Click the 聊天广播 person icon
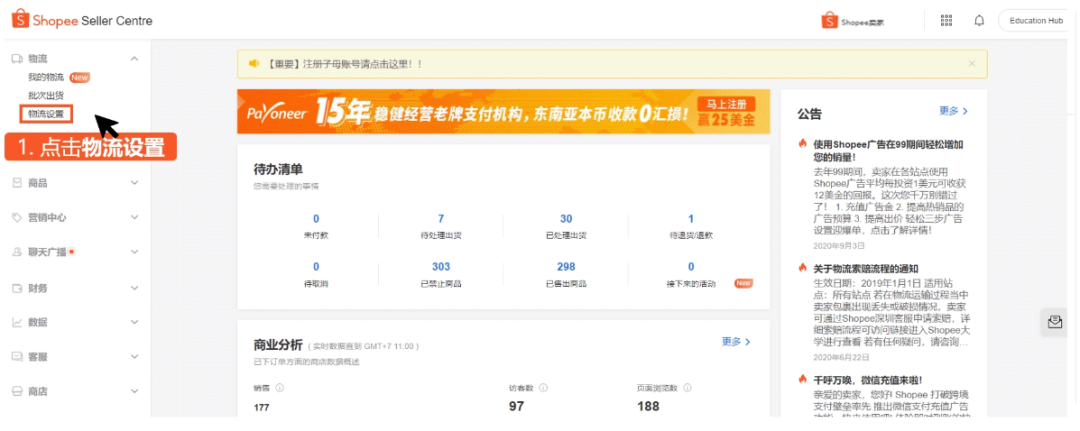This screenshot has height=431, width=1080. (x=17, y=253)
